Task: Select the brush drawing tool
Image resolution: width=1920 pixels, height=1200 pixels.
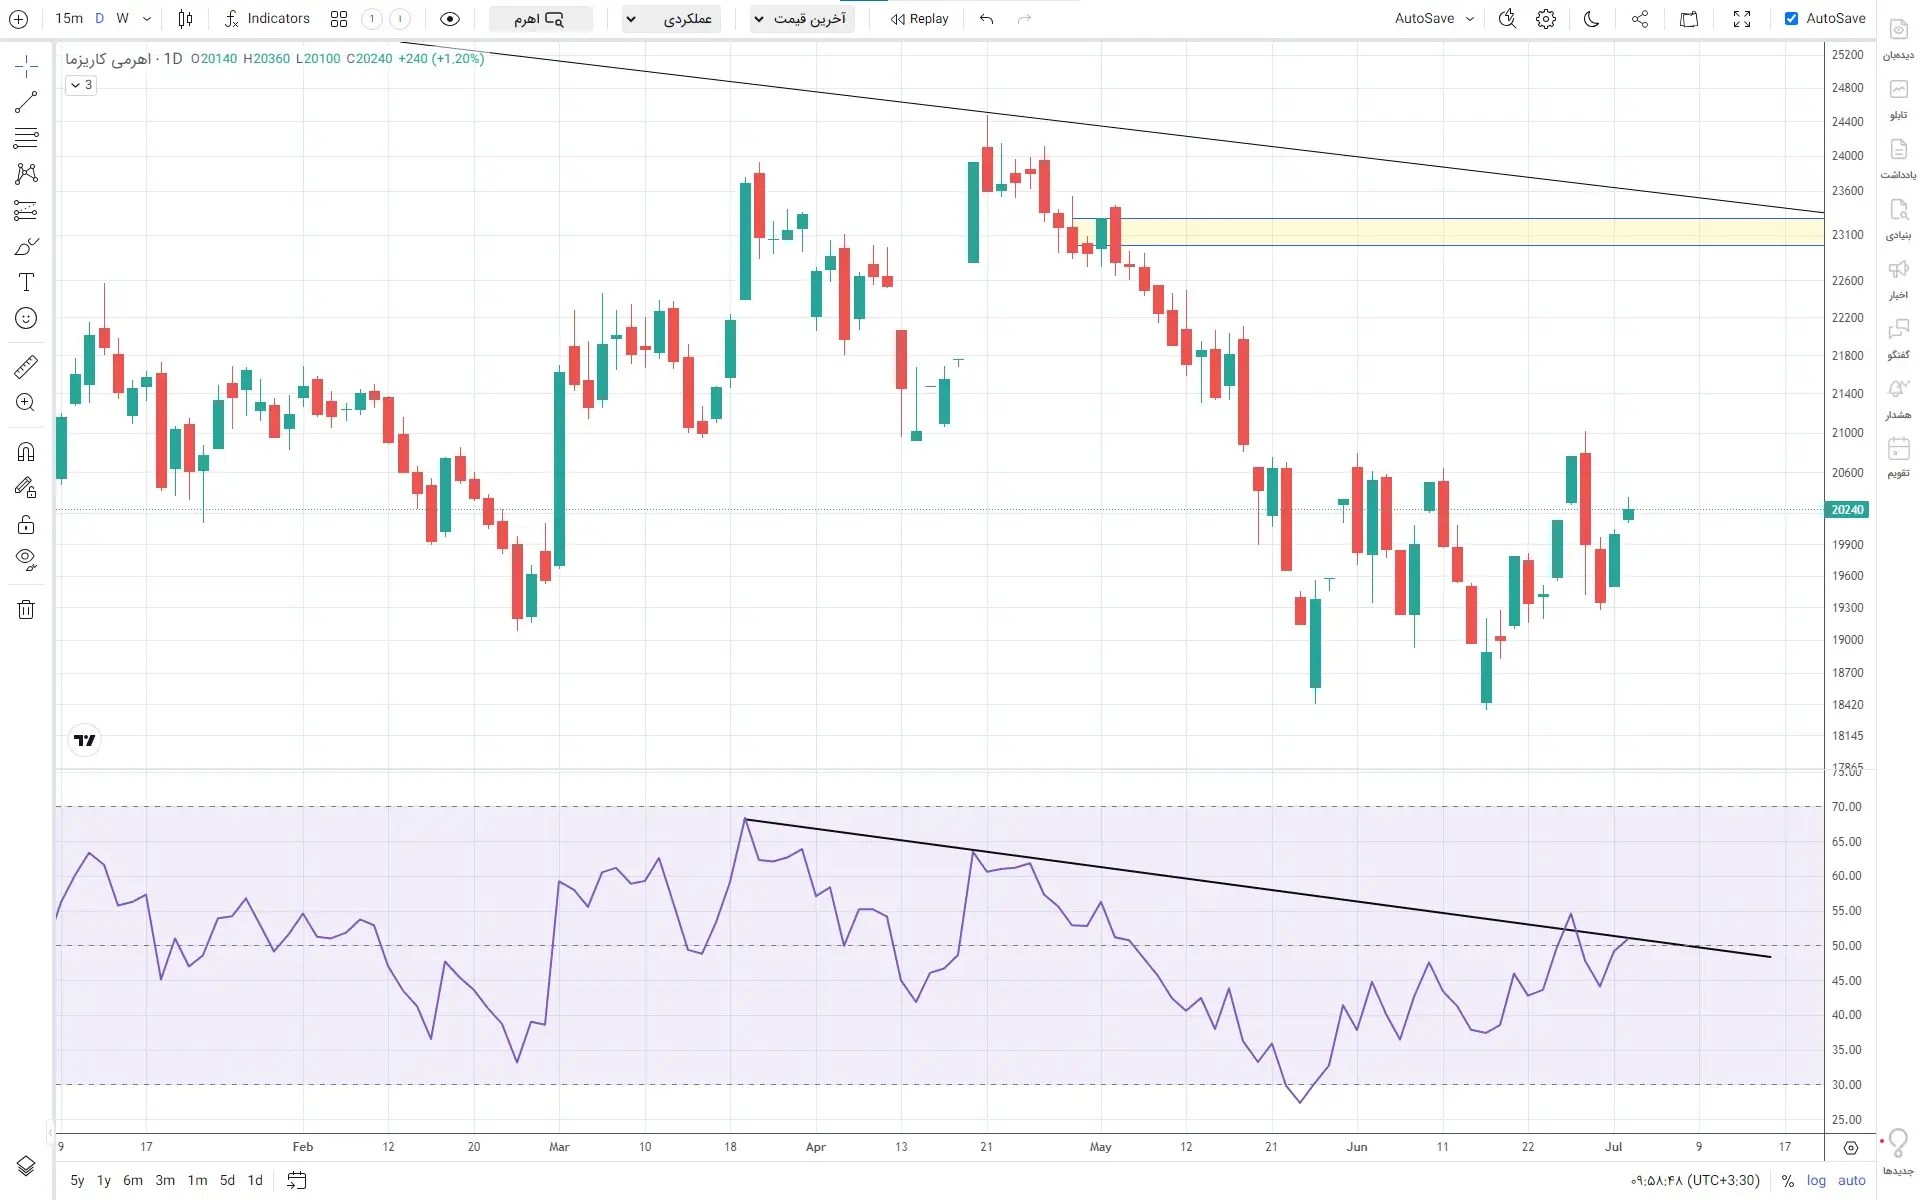Action: tap(26, 246)
